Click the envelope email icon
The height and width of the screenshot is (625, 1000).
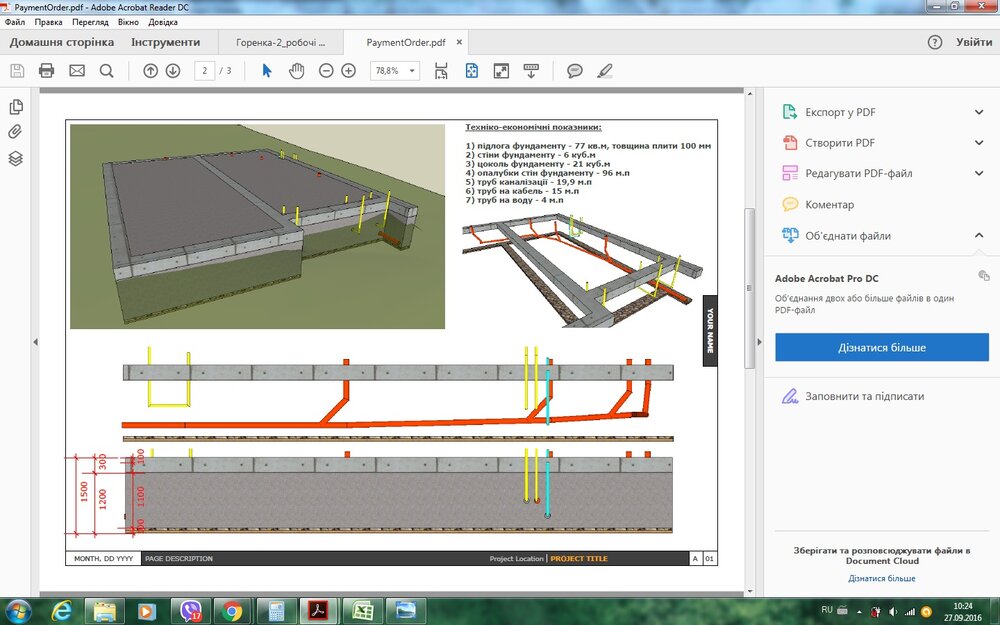[77, 71]
